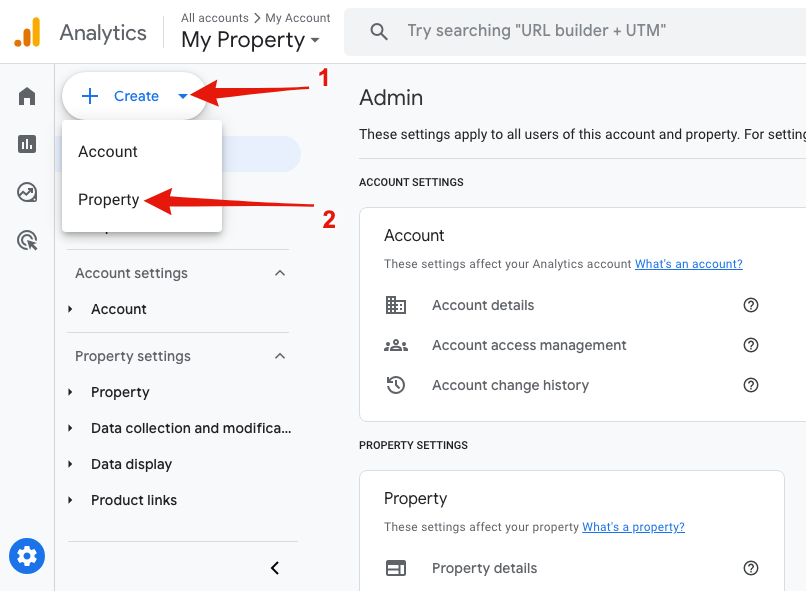Open Property details row

572,568
